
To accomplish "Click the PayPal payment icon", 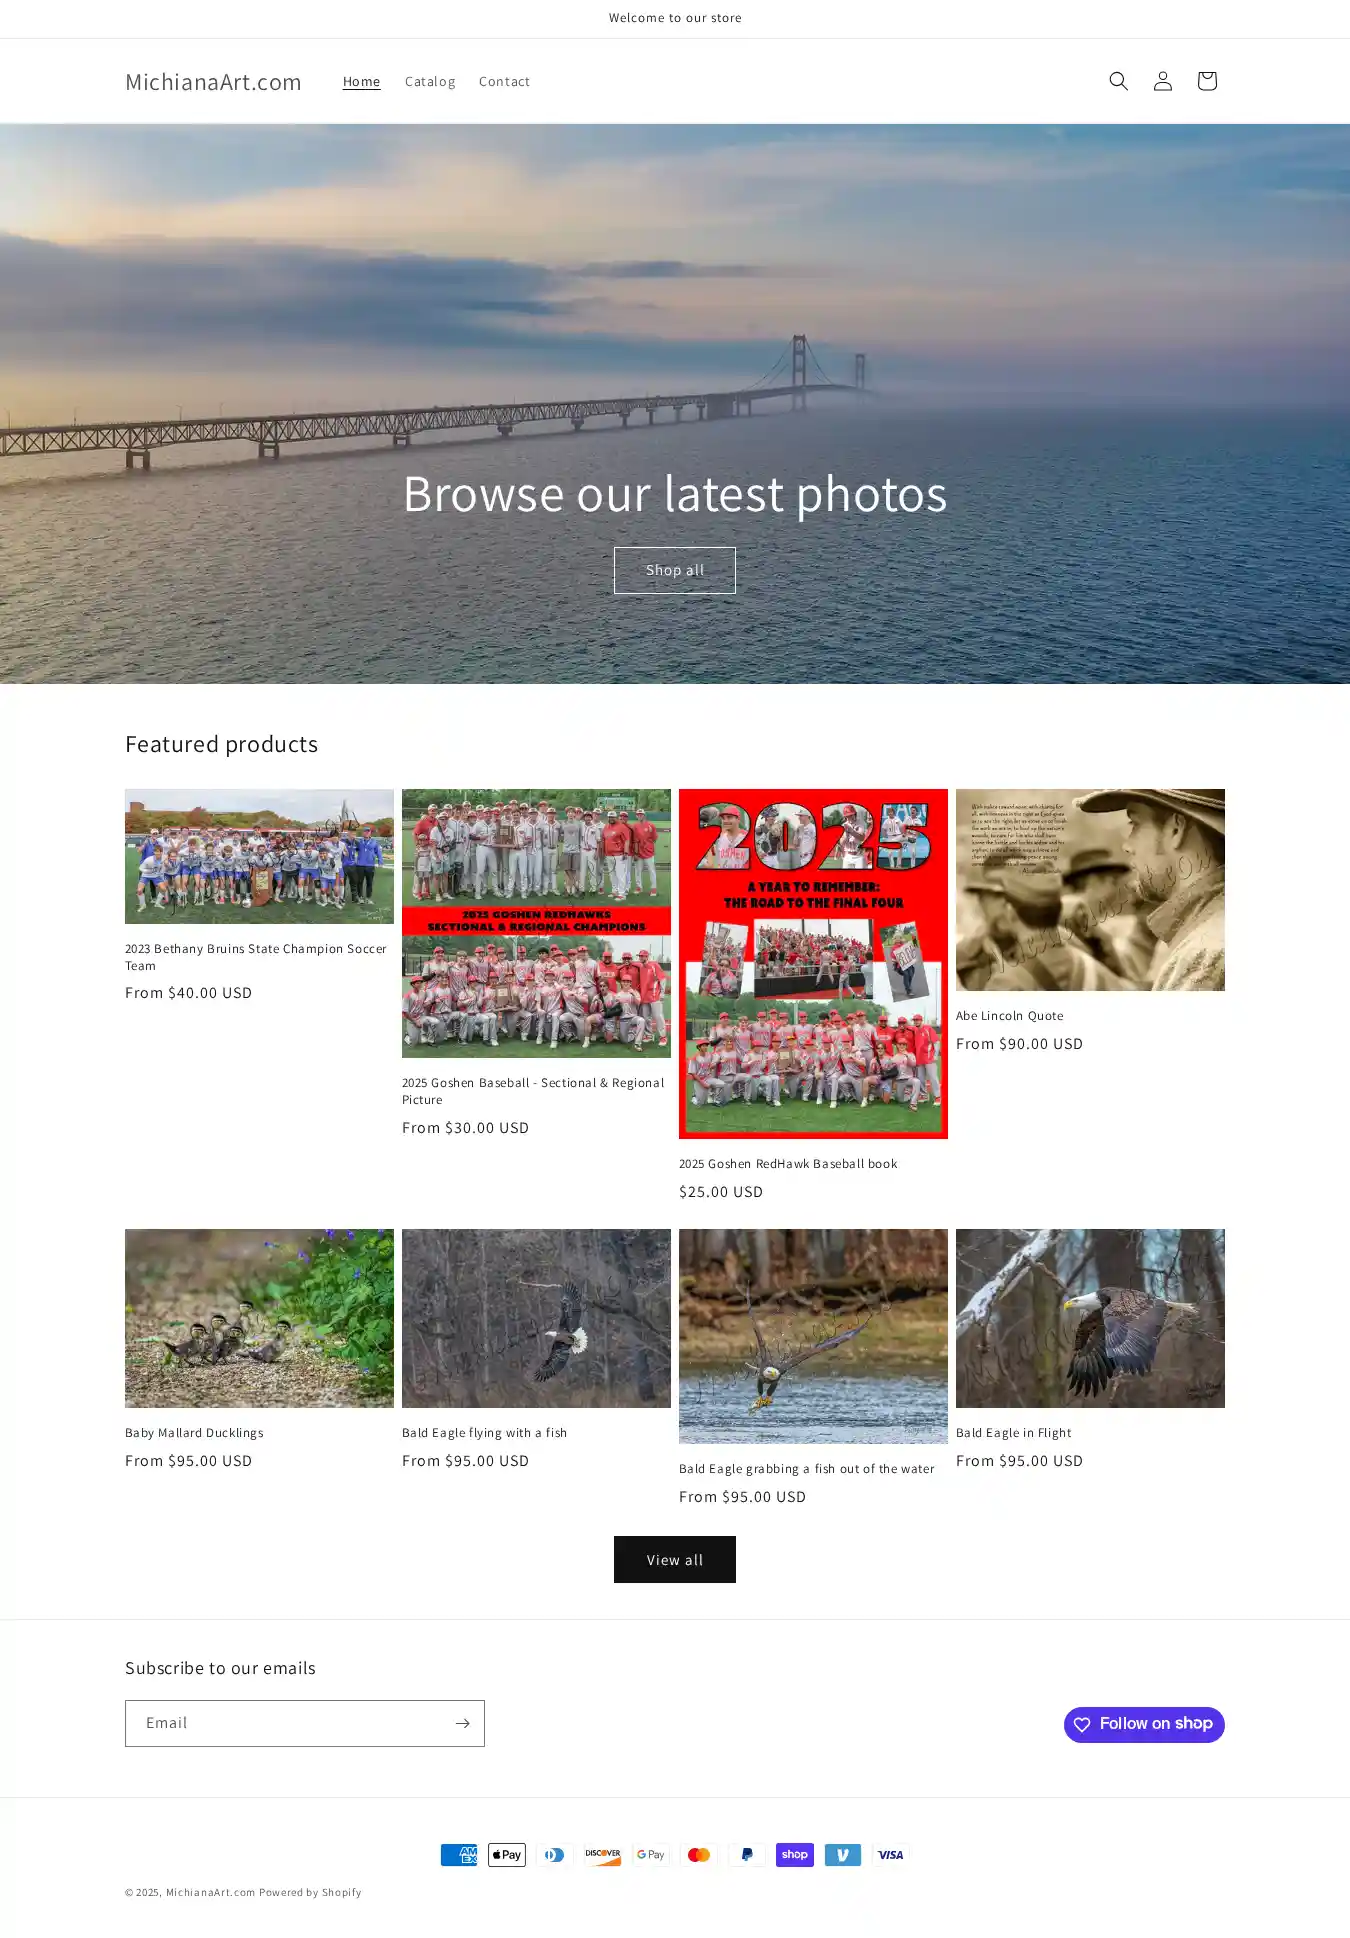I will tap(747, 1855).
